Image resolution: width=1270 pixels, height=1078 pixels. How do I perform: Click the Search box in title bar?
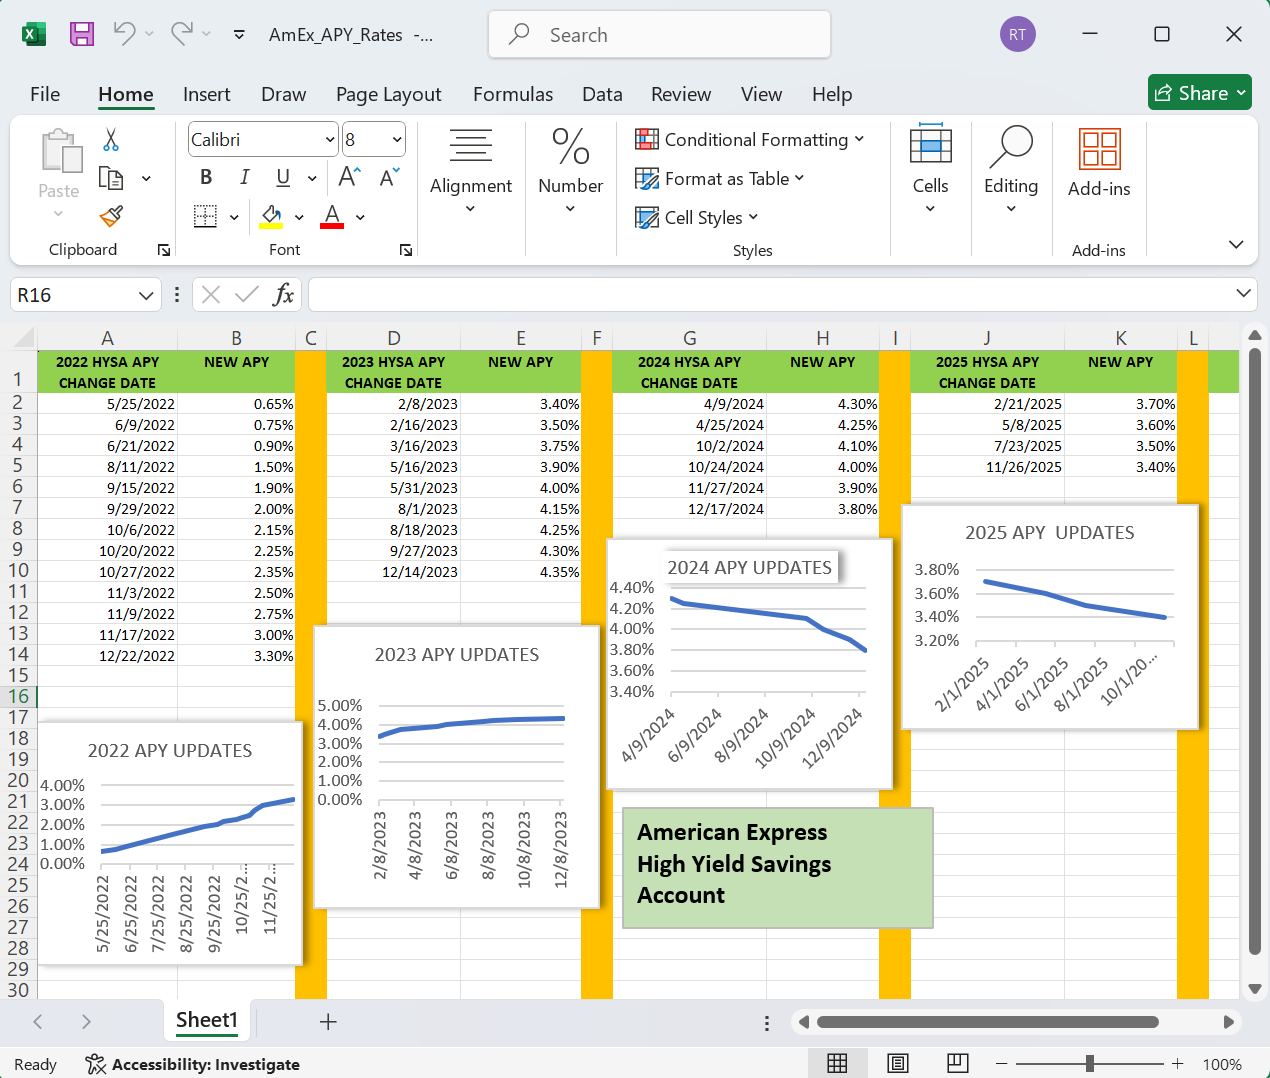(660, 35)
